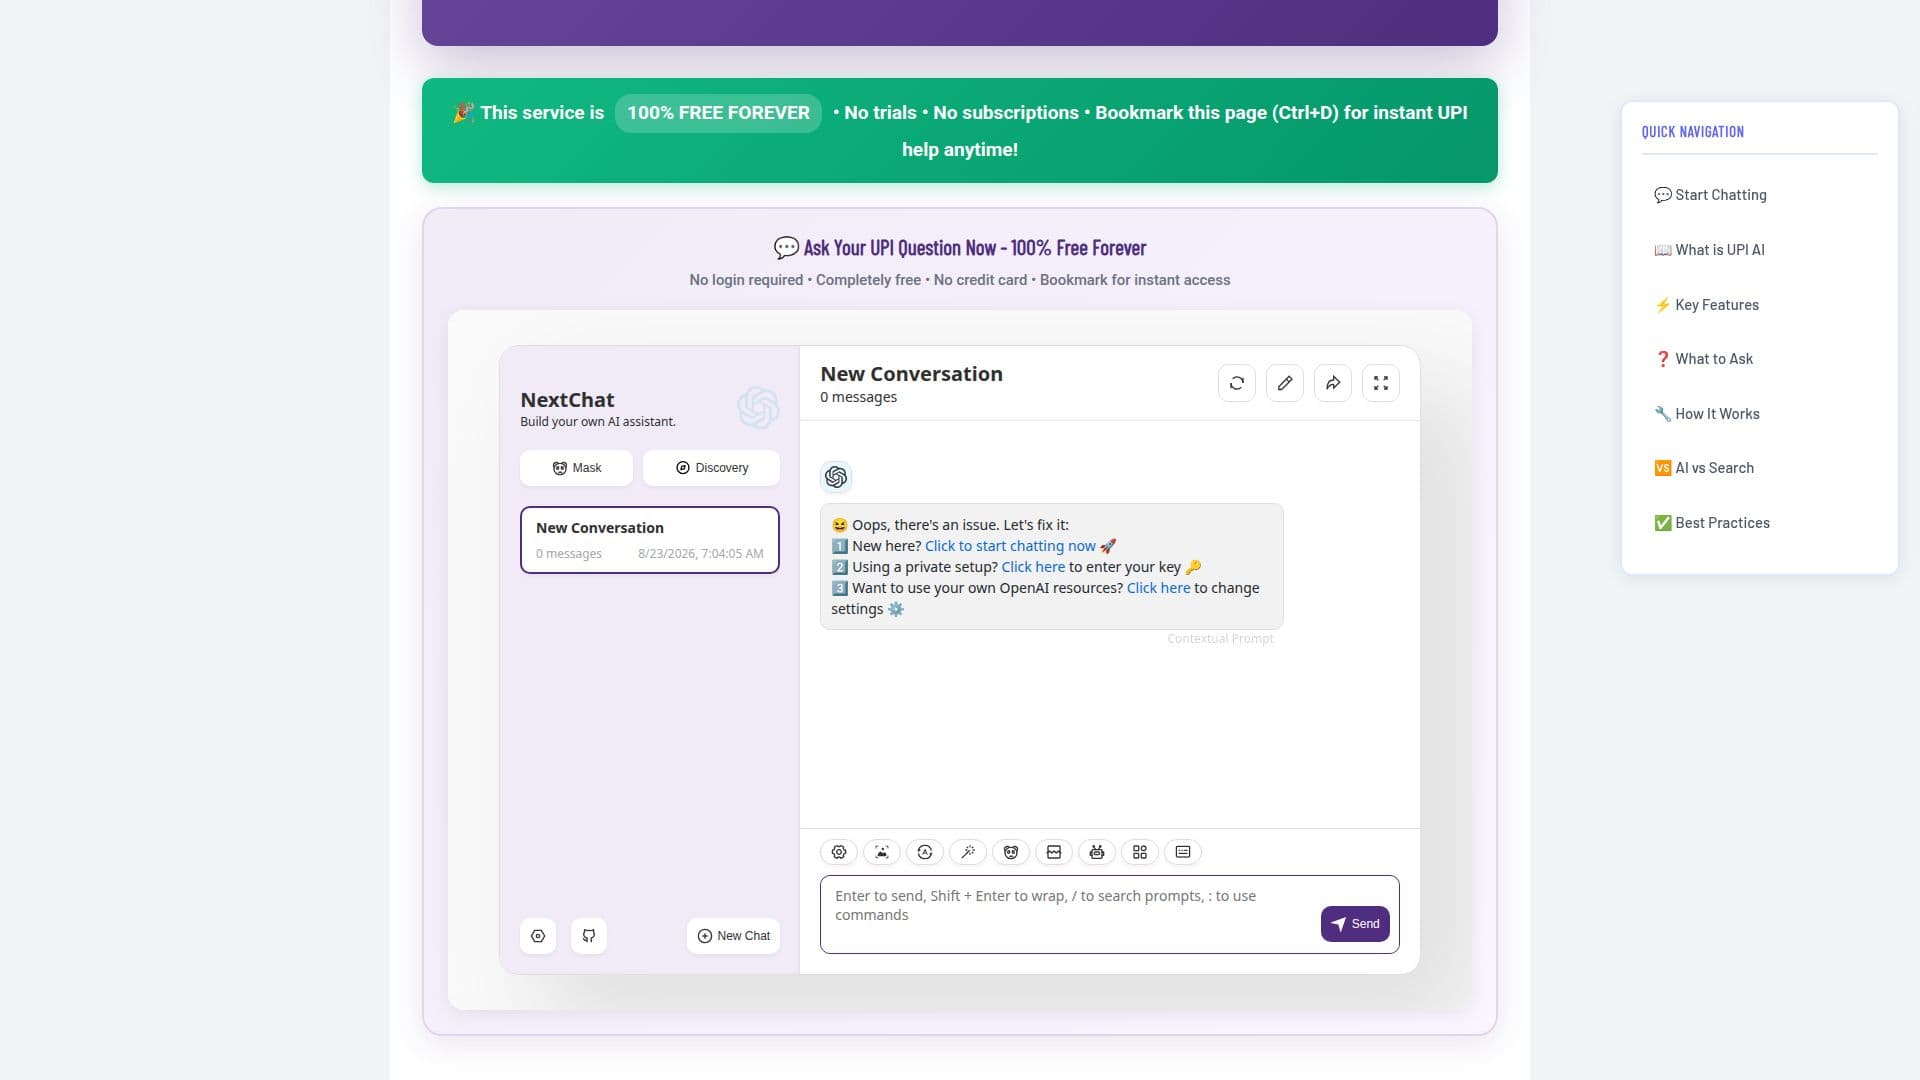
Task: Jump to How It Works section
Action: tap(1707, 414)
